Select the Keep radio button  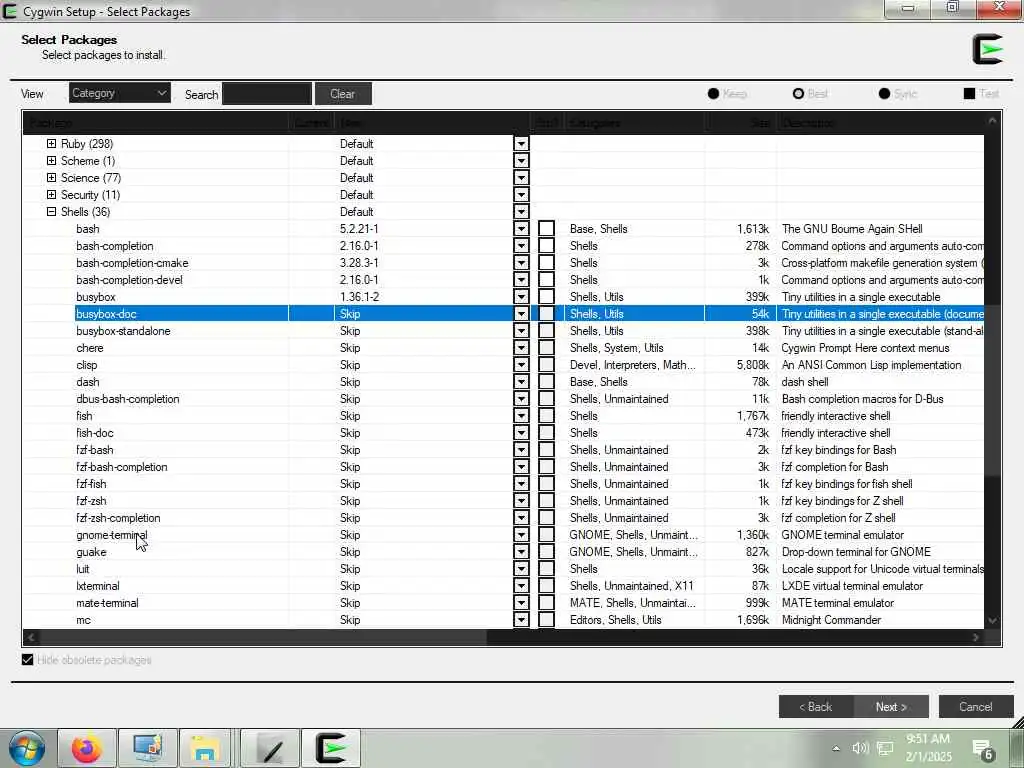[713, 94]
